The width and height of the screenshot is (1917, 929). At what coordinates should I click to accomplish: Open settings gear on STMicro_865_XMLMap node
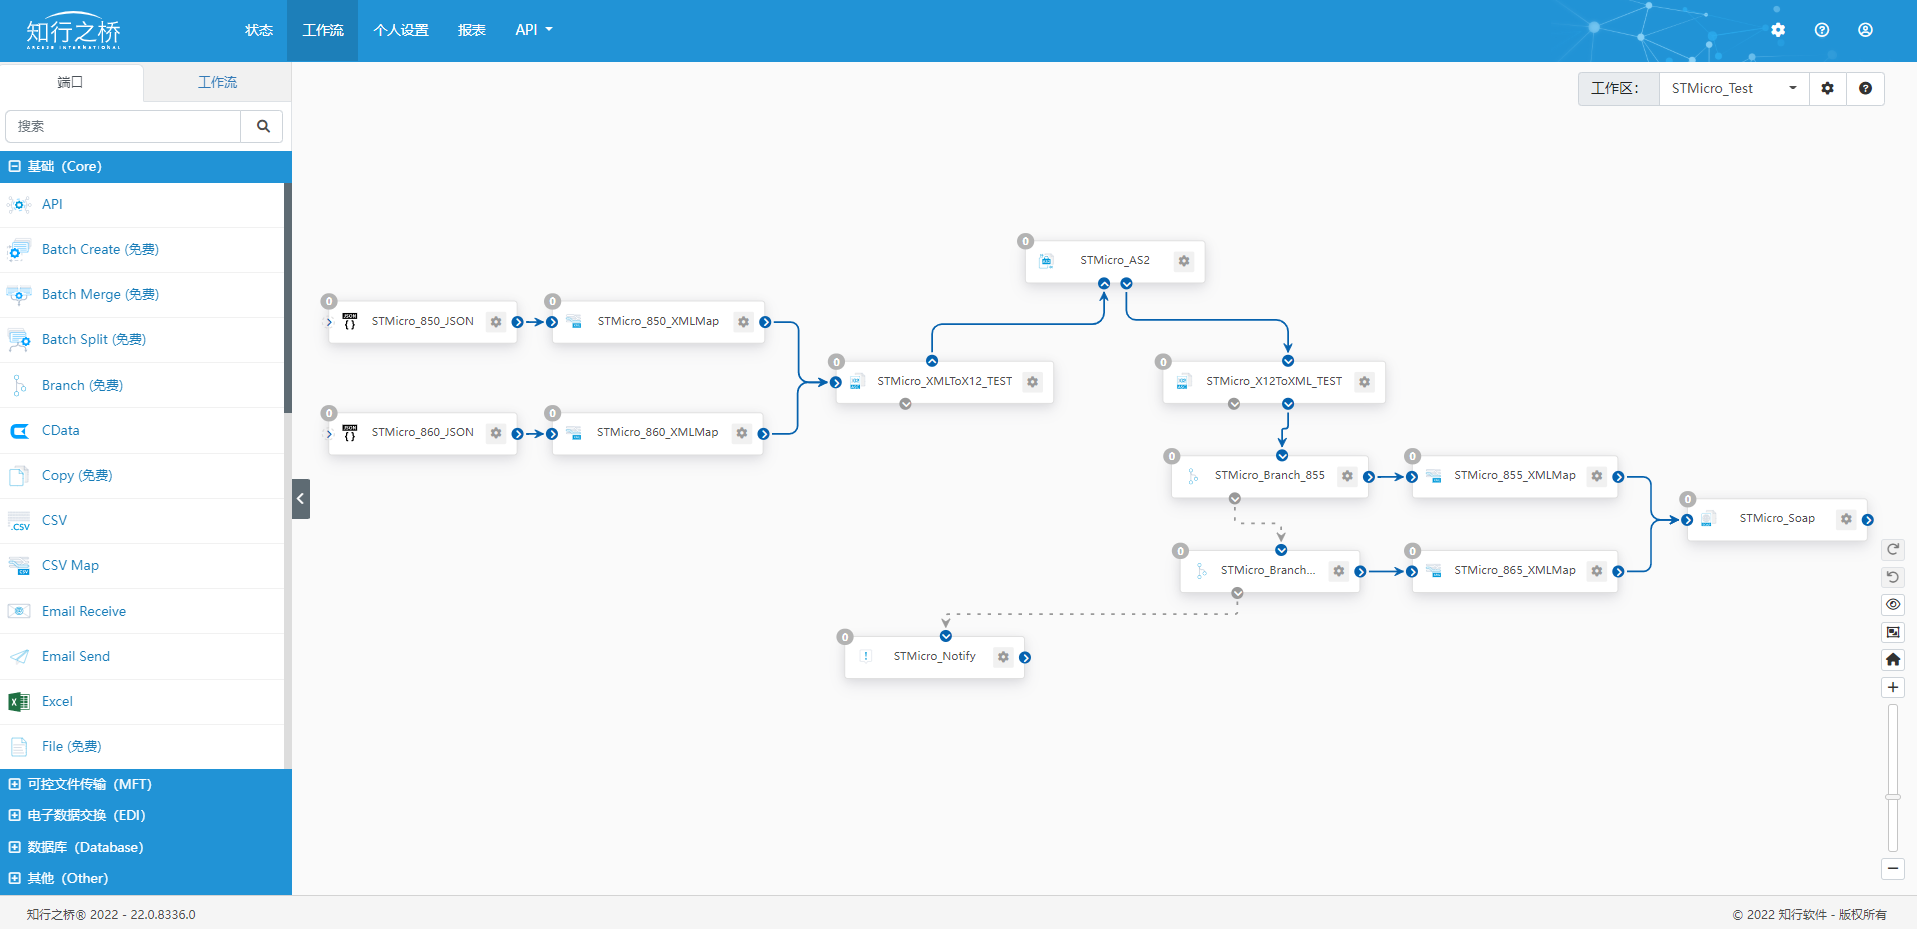[1597, 571]
